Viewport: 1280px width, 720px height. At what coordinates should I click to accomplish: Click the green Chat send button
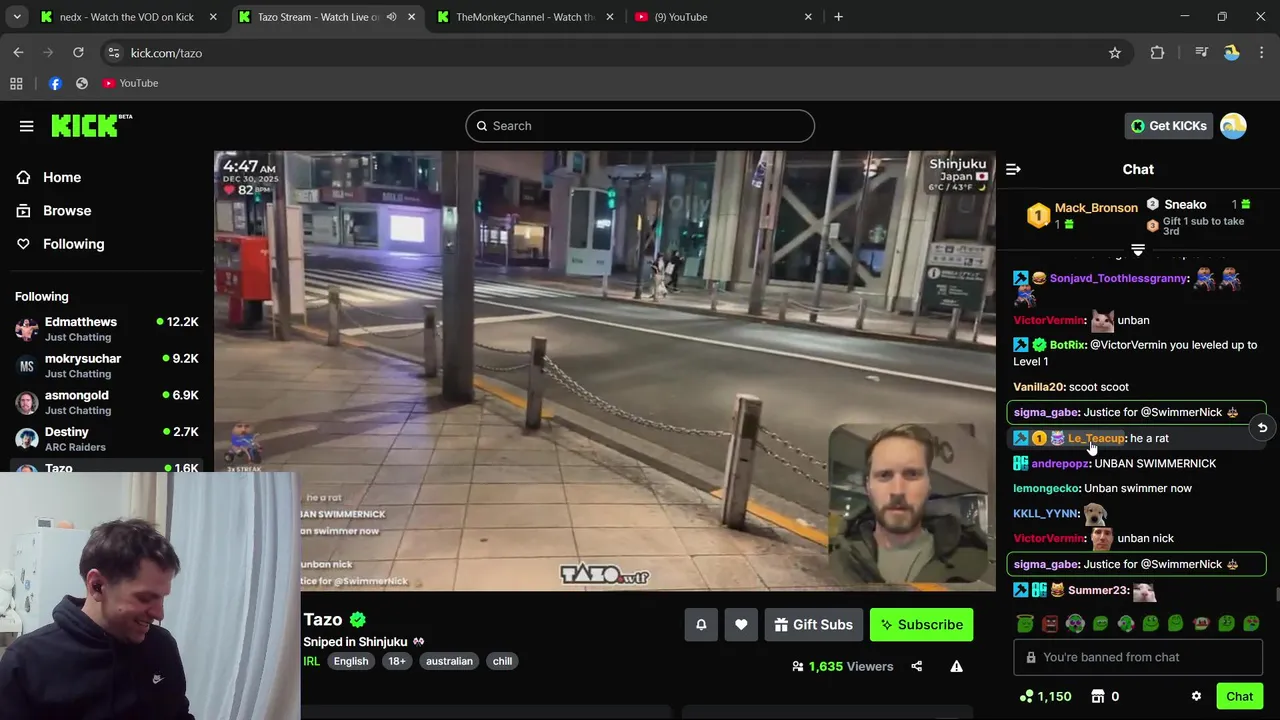click(1239, 696)
